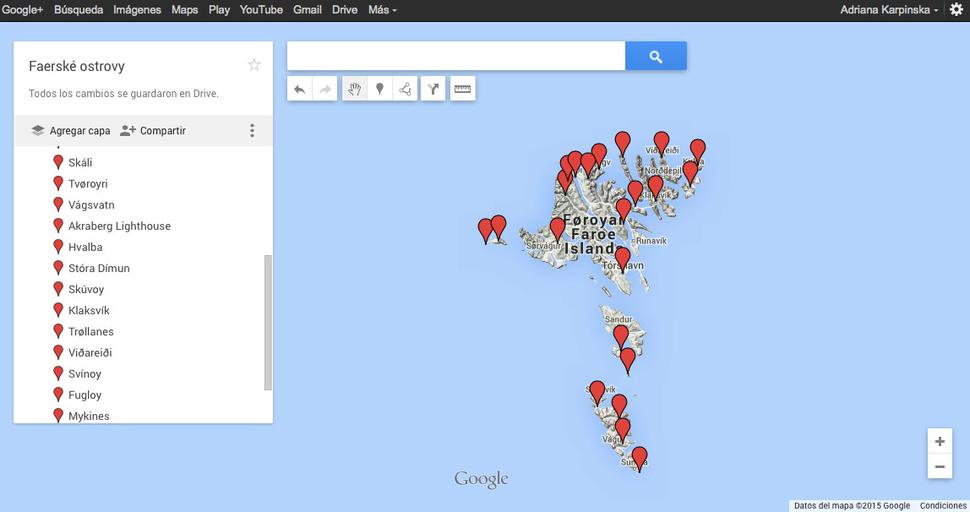The height and width of the screenshot is (512, 970).
Task: Open Imágenes in top bar
Action: click(x=137, y=10)
